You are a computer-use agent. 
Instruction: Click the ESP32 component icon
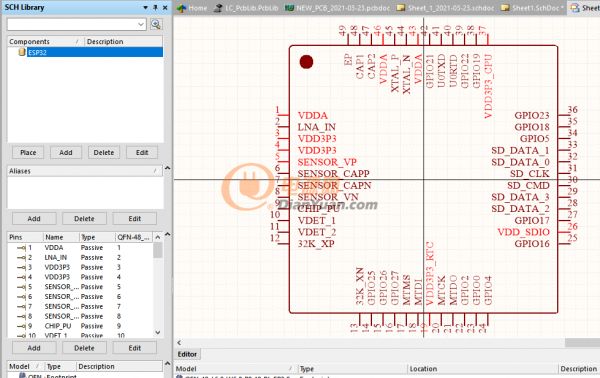22,52
